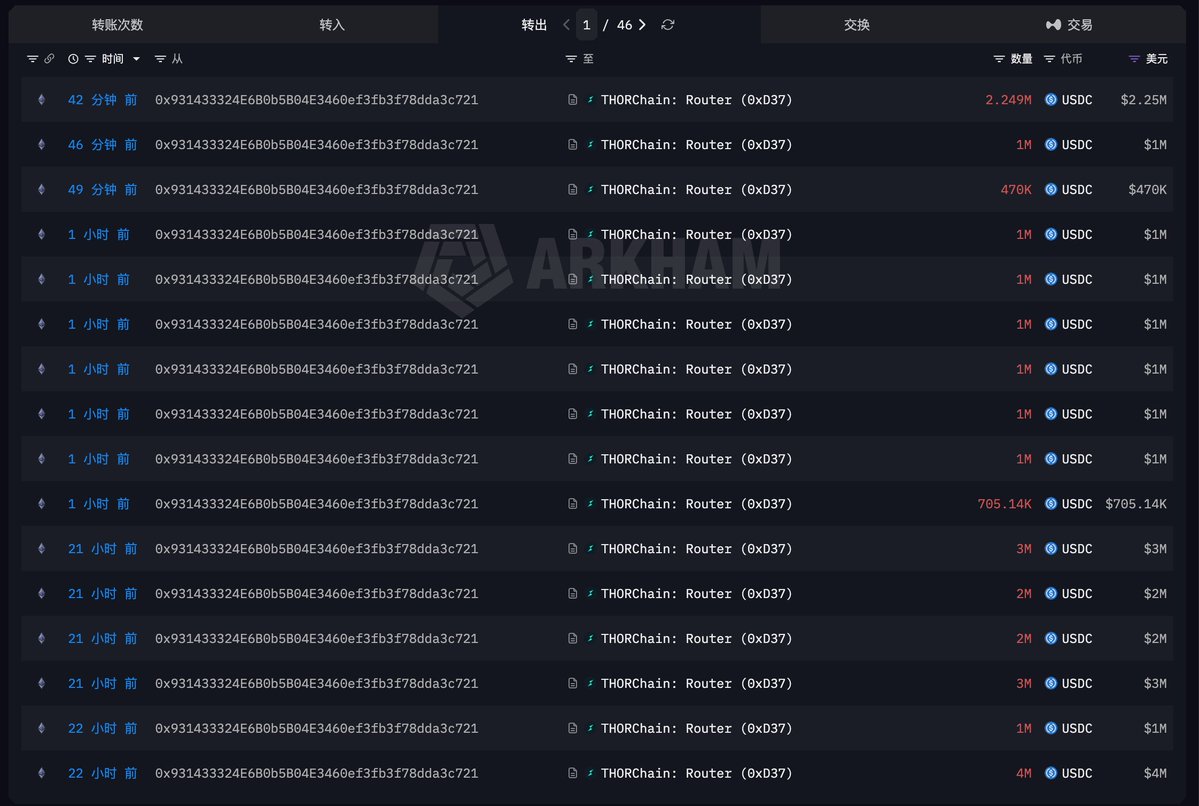
Task: Click the 4M amount value
Action: (x=1023, y=773)
